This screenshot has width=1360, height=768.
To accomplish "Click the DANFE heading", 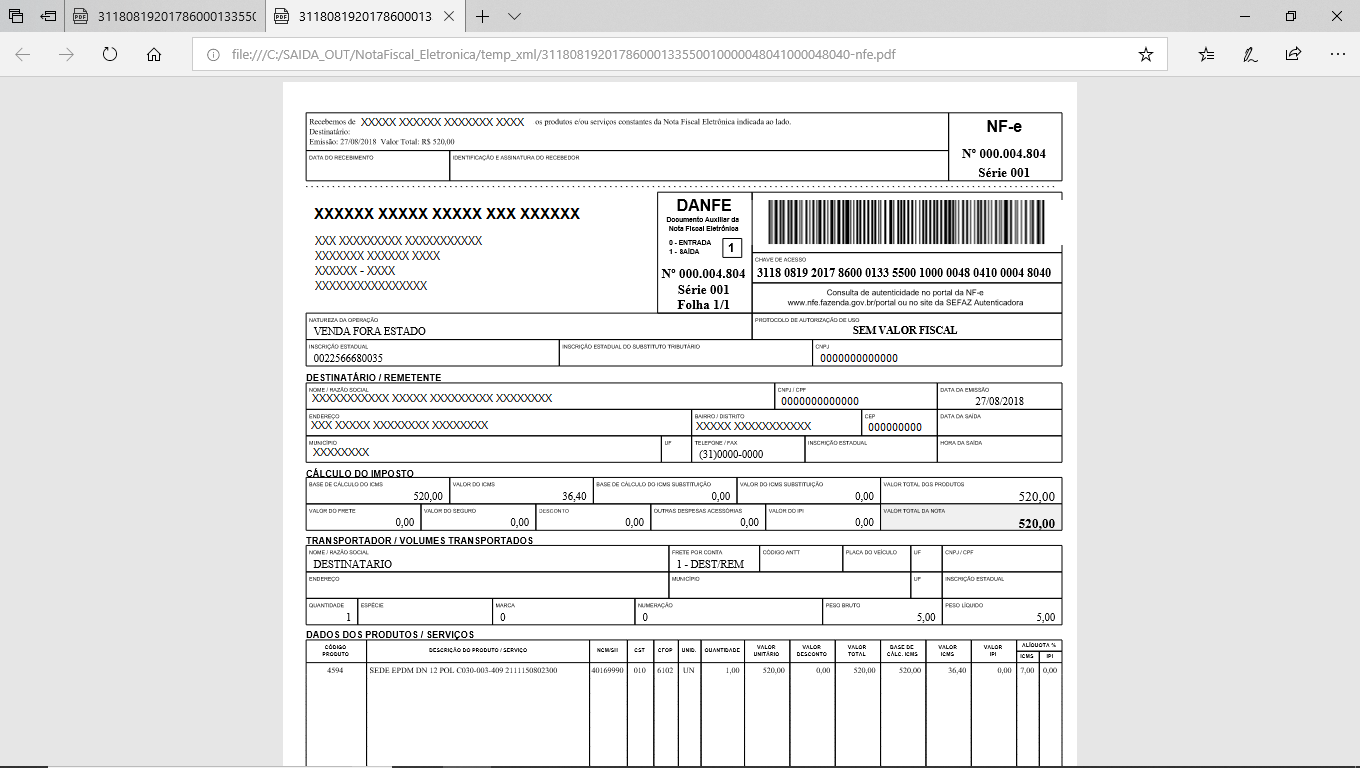I will [x=703, y=205].
